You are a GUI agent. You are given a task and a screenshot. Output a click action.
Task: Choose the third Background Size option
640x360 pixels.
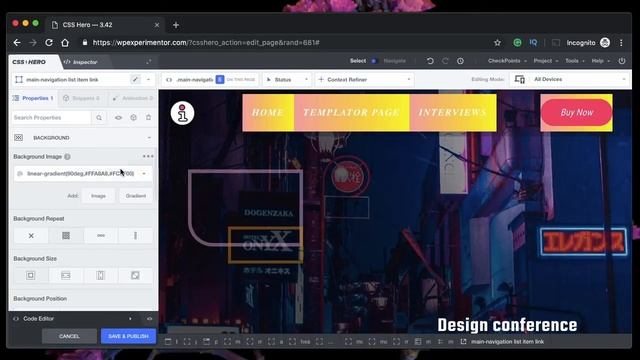point(100,276)
